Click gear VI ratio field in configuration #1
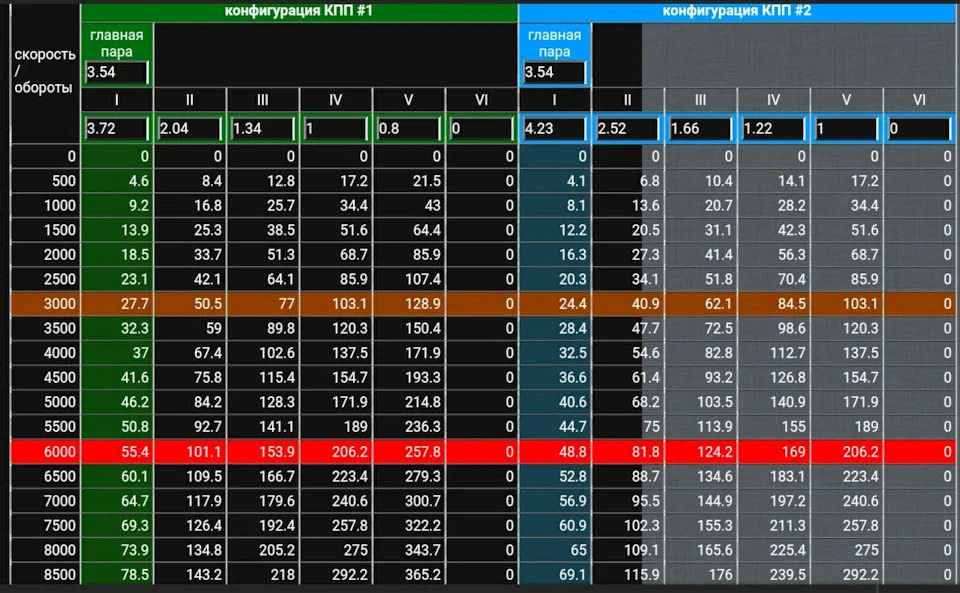Image resolution: width=960 pixels, height=593 pixels. [x=481, y=129]
